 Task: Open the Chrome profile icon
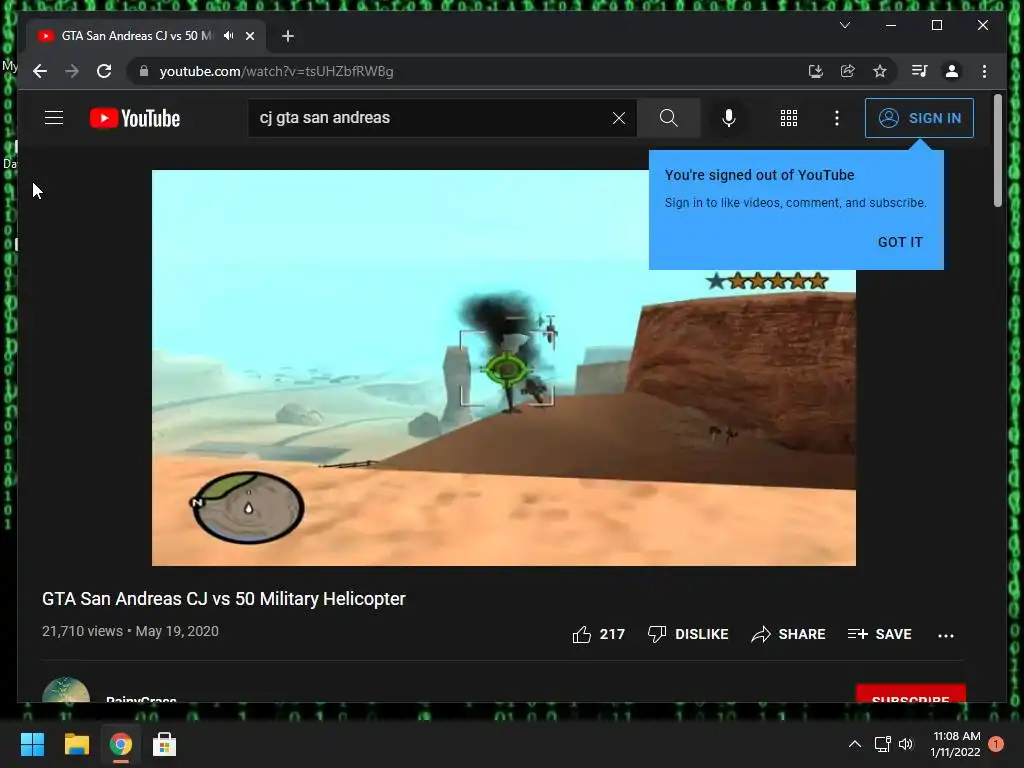click(x=952, y=71)
